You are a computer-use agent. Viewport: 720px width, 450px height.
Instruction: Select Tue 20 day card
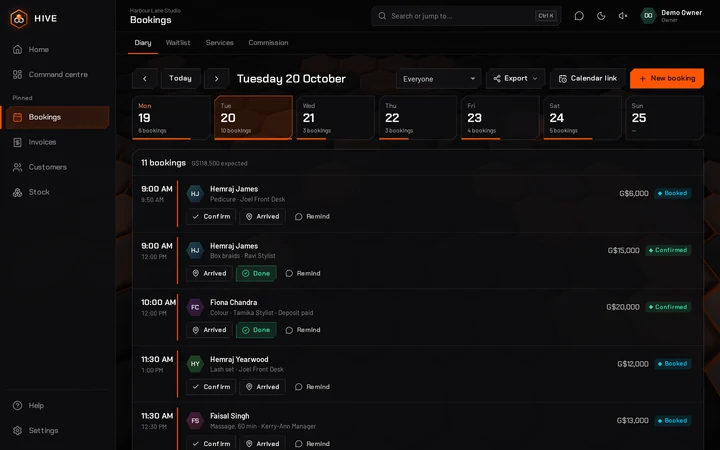(253, 118)
